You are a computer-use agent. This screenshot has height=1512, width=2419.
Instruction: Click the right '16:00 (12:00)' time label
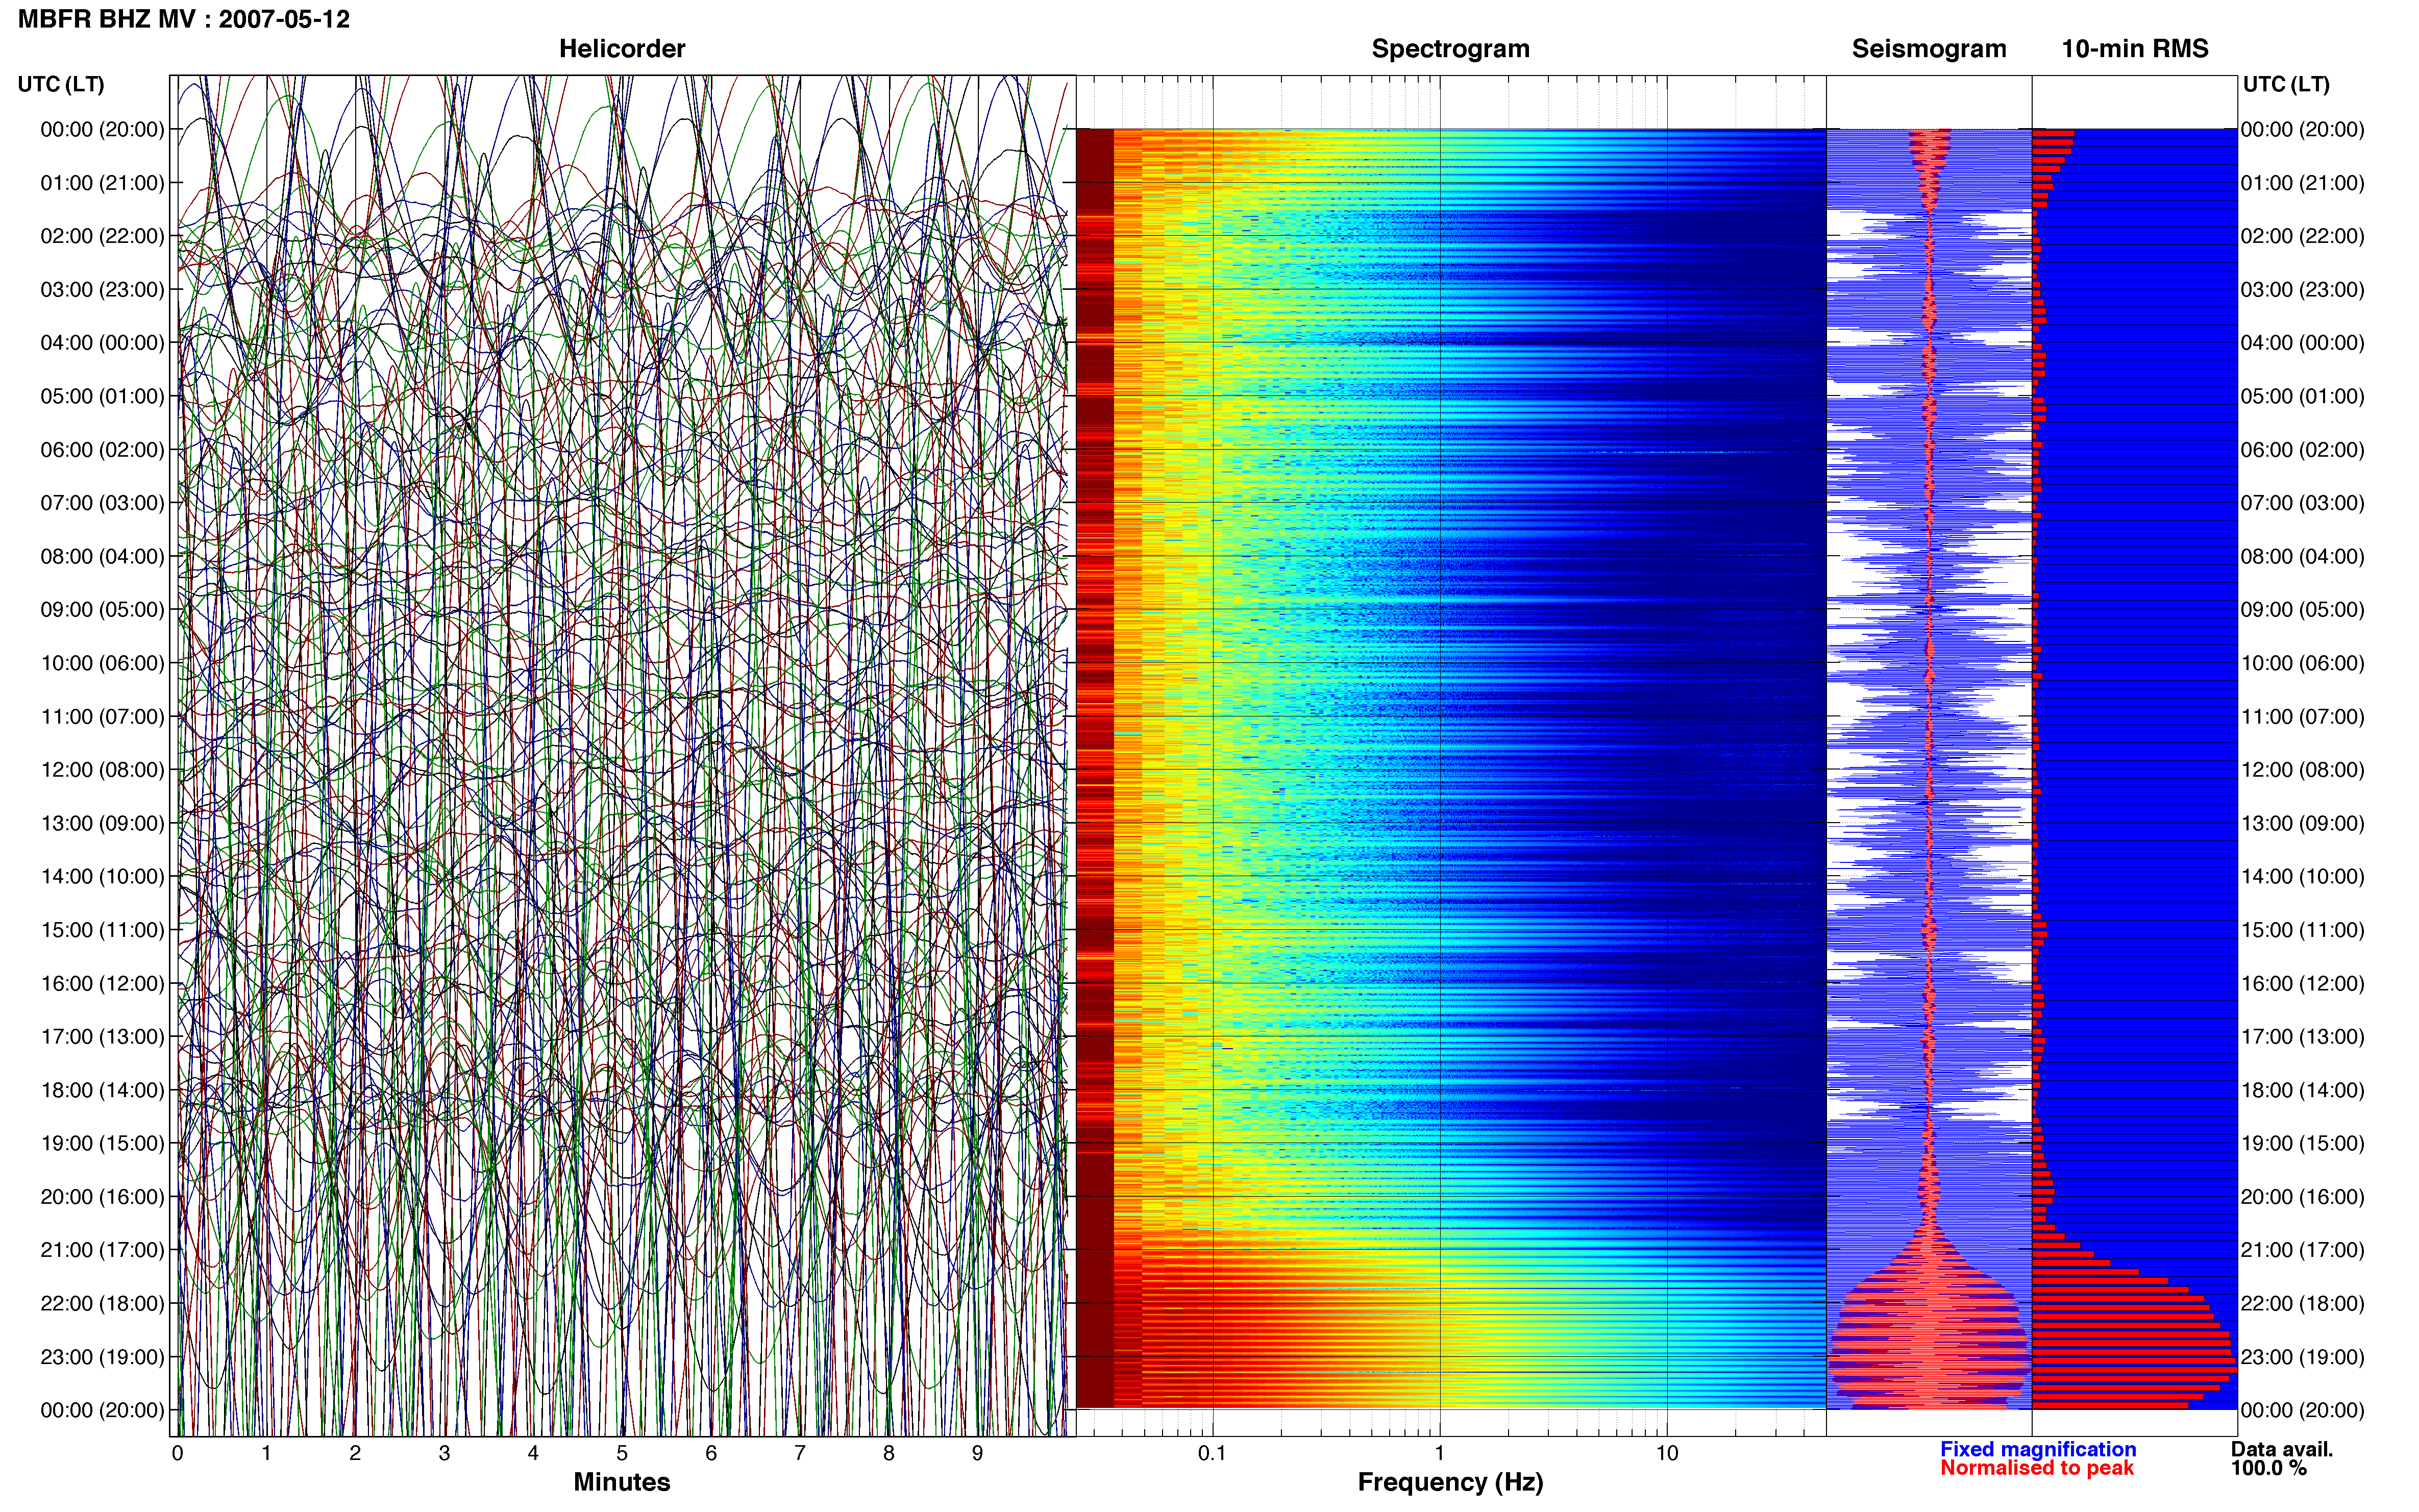tap(2303, 983)
